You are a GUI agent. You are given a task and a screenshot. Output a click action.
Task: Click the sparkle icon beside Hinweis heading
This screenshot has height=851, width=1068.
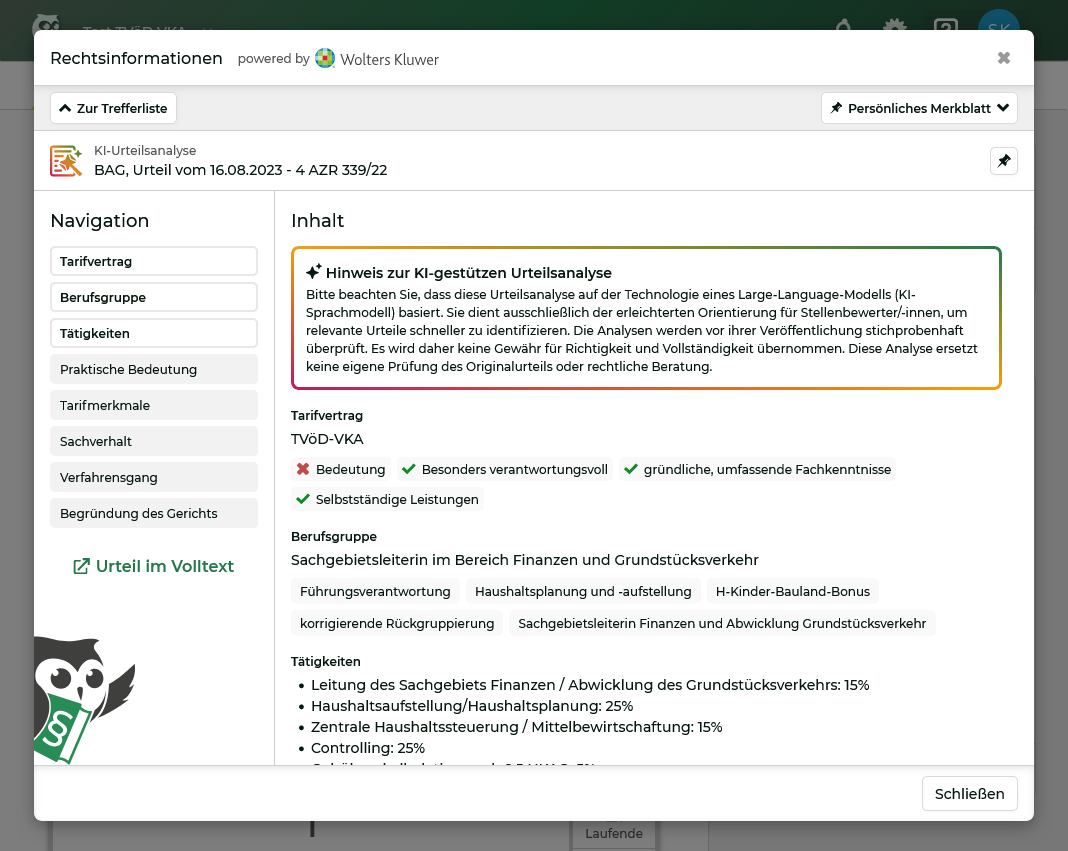313,272
